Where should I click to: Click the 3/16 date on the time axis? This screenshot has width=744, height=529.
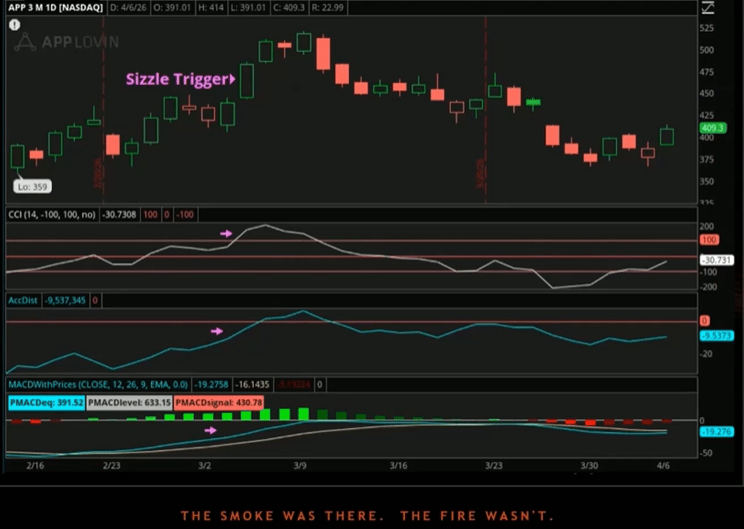click(398, 465)
